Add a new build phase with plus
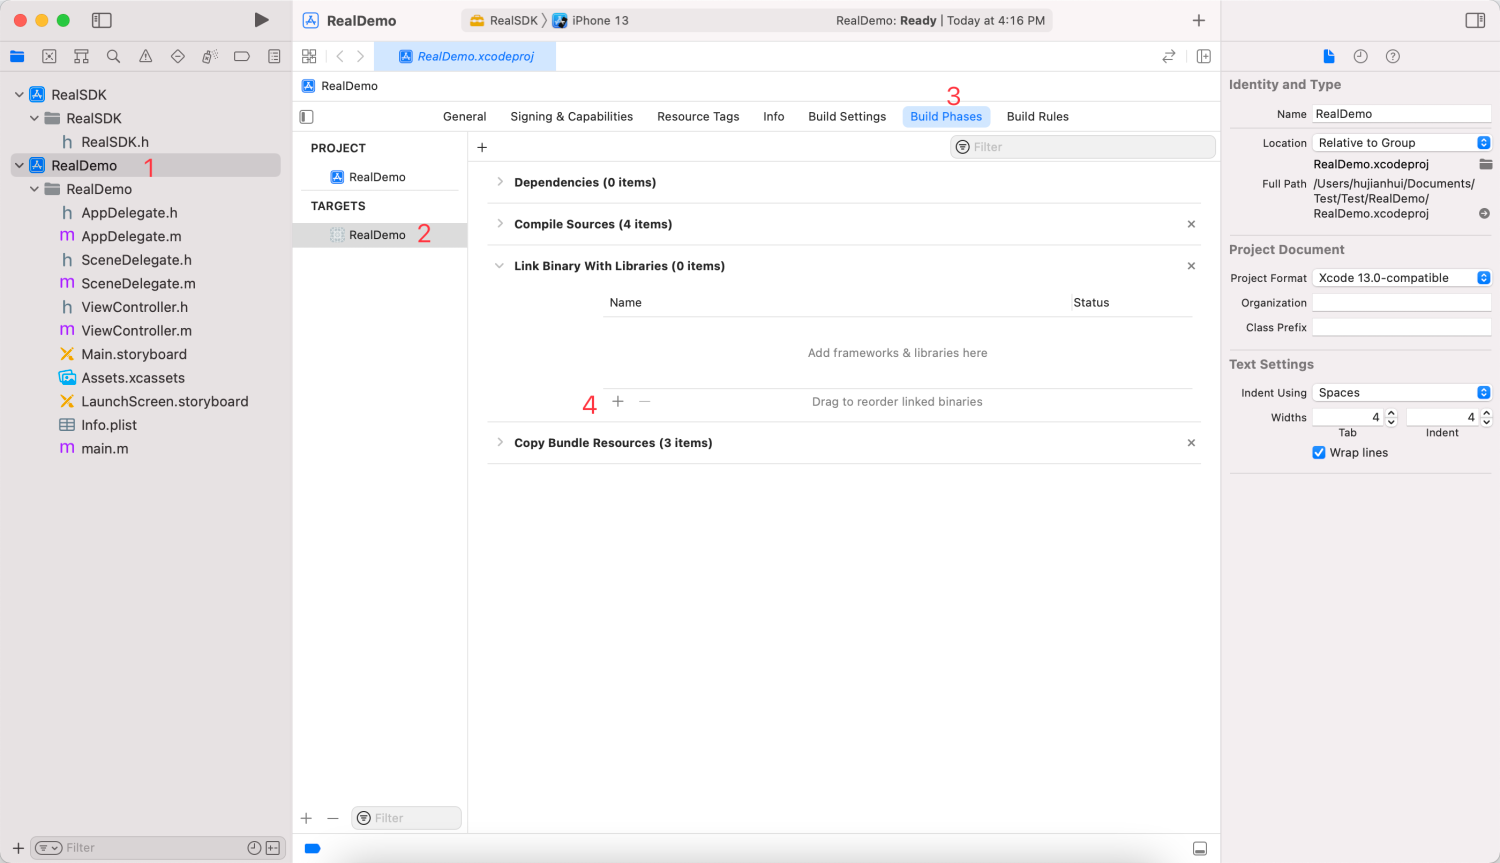 [482, 147]
